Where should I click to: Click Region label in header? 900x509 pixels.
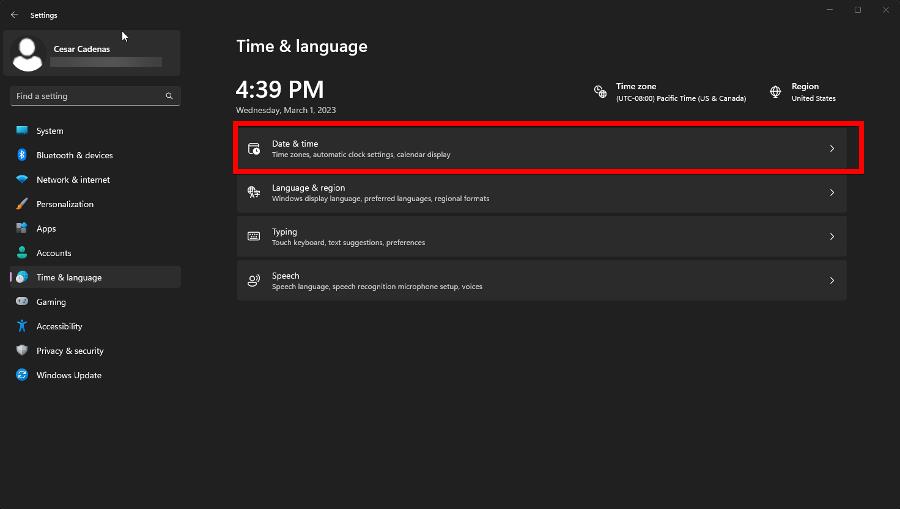coord(805,86)
